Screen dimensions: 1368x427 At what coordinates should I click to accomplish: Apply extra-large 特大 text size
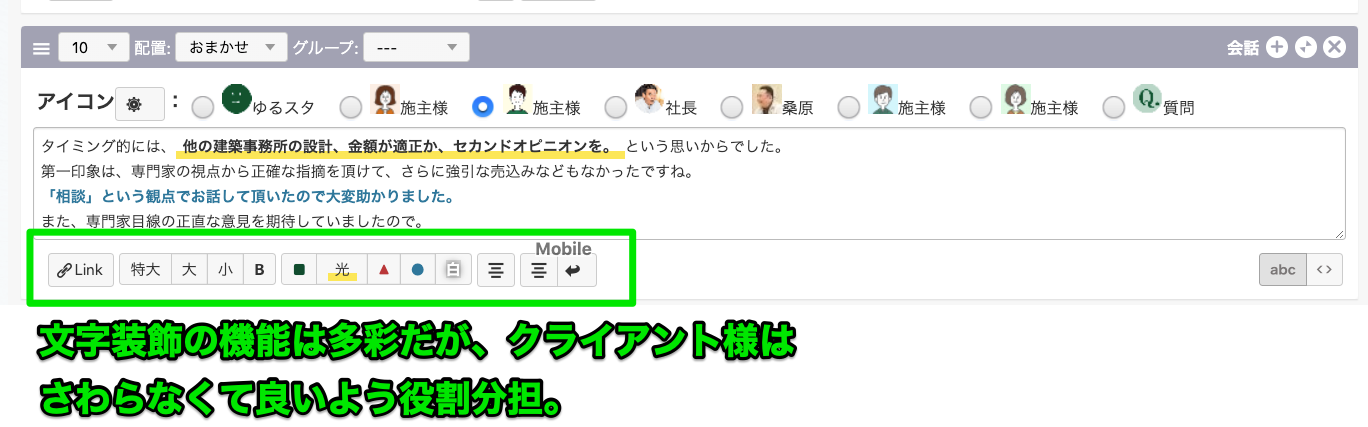pyautogui.click(x=146, y=270)
